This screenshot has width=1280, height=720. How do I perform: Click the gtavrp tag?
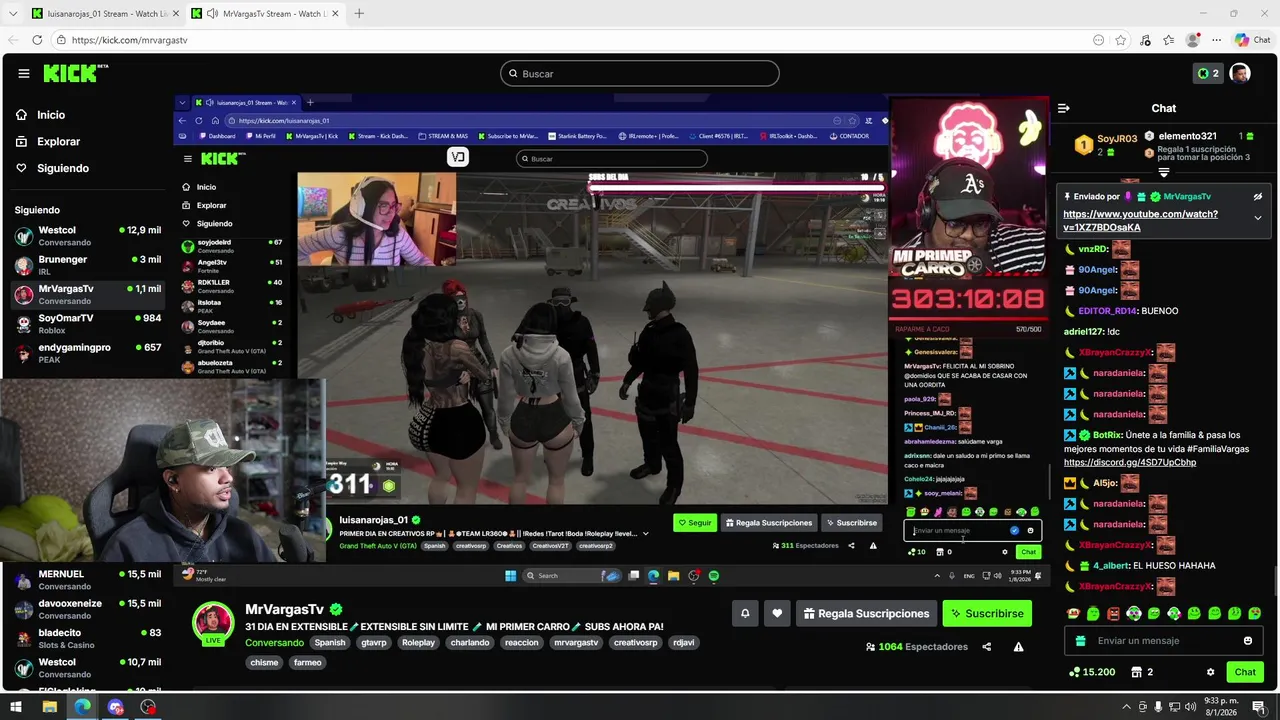(374, 643)
